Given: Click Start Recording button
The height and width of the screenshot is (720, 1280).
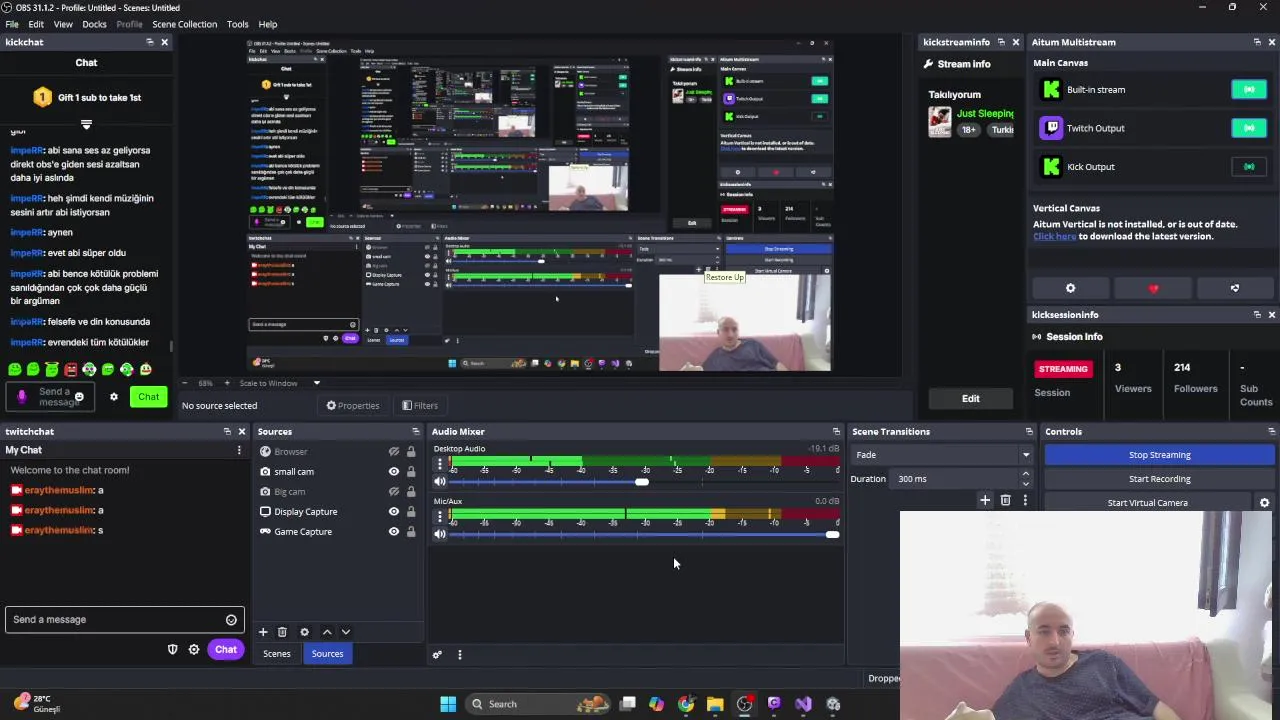Looking at the screenshot, I should point(1160,479).
